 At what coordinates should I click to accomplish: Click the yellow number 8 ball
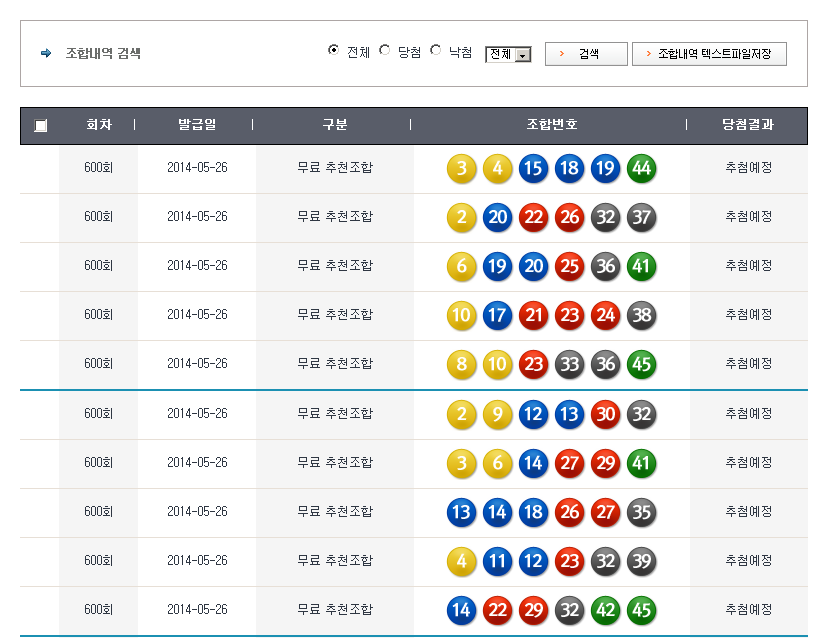point(461,364)
